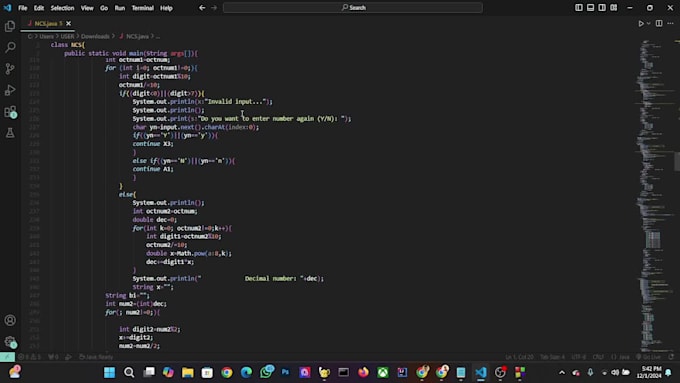The height and width of the screenshot is (383, 680).
Task: Open editor More Actions ellipsis
Action: [x=670, y=23]
